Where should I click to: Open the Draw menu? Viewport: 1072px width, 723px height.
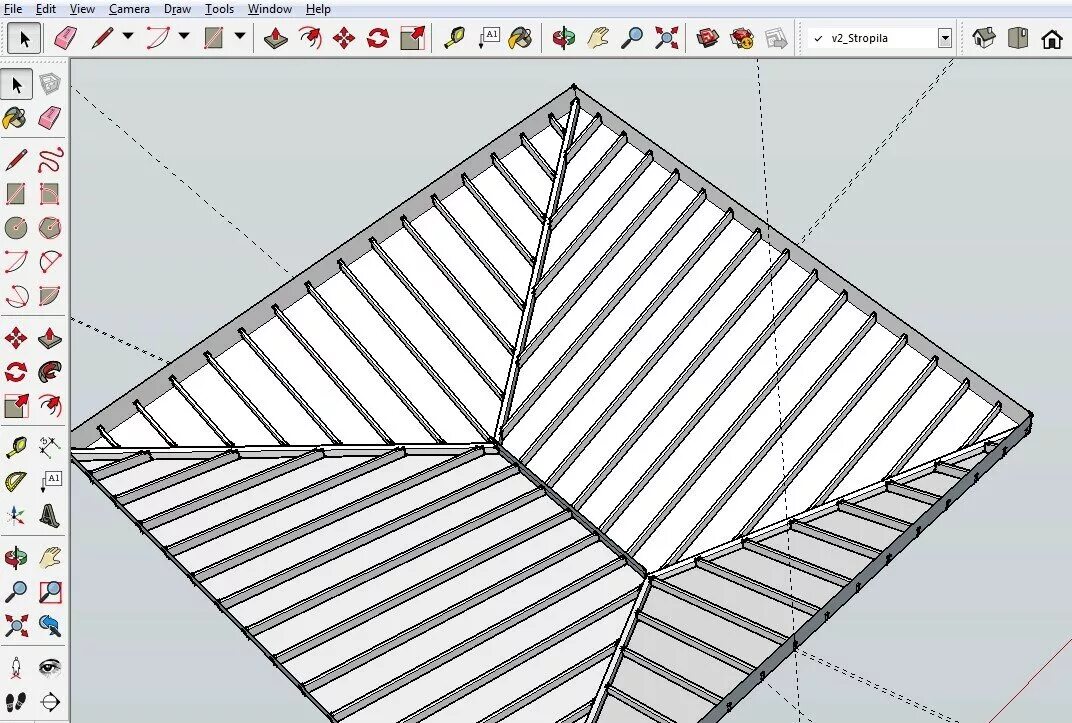[x=178, y=9]
